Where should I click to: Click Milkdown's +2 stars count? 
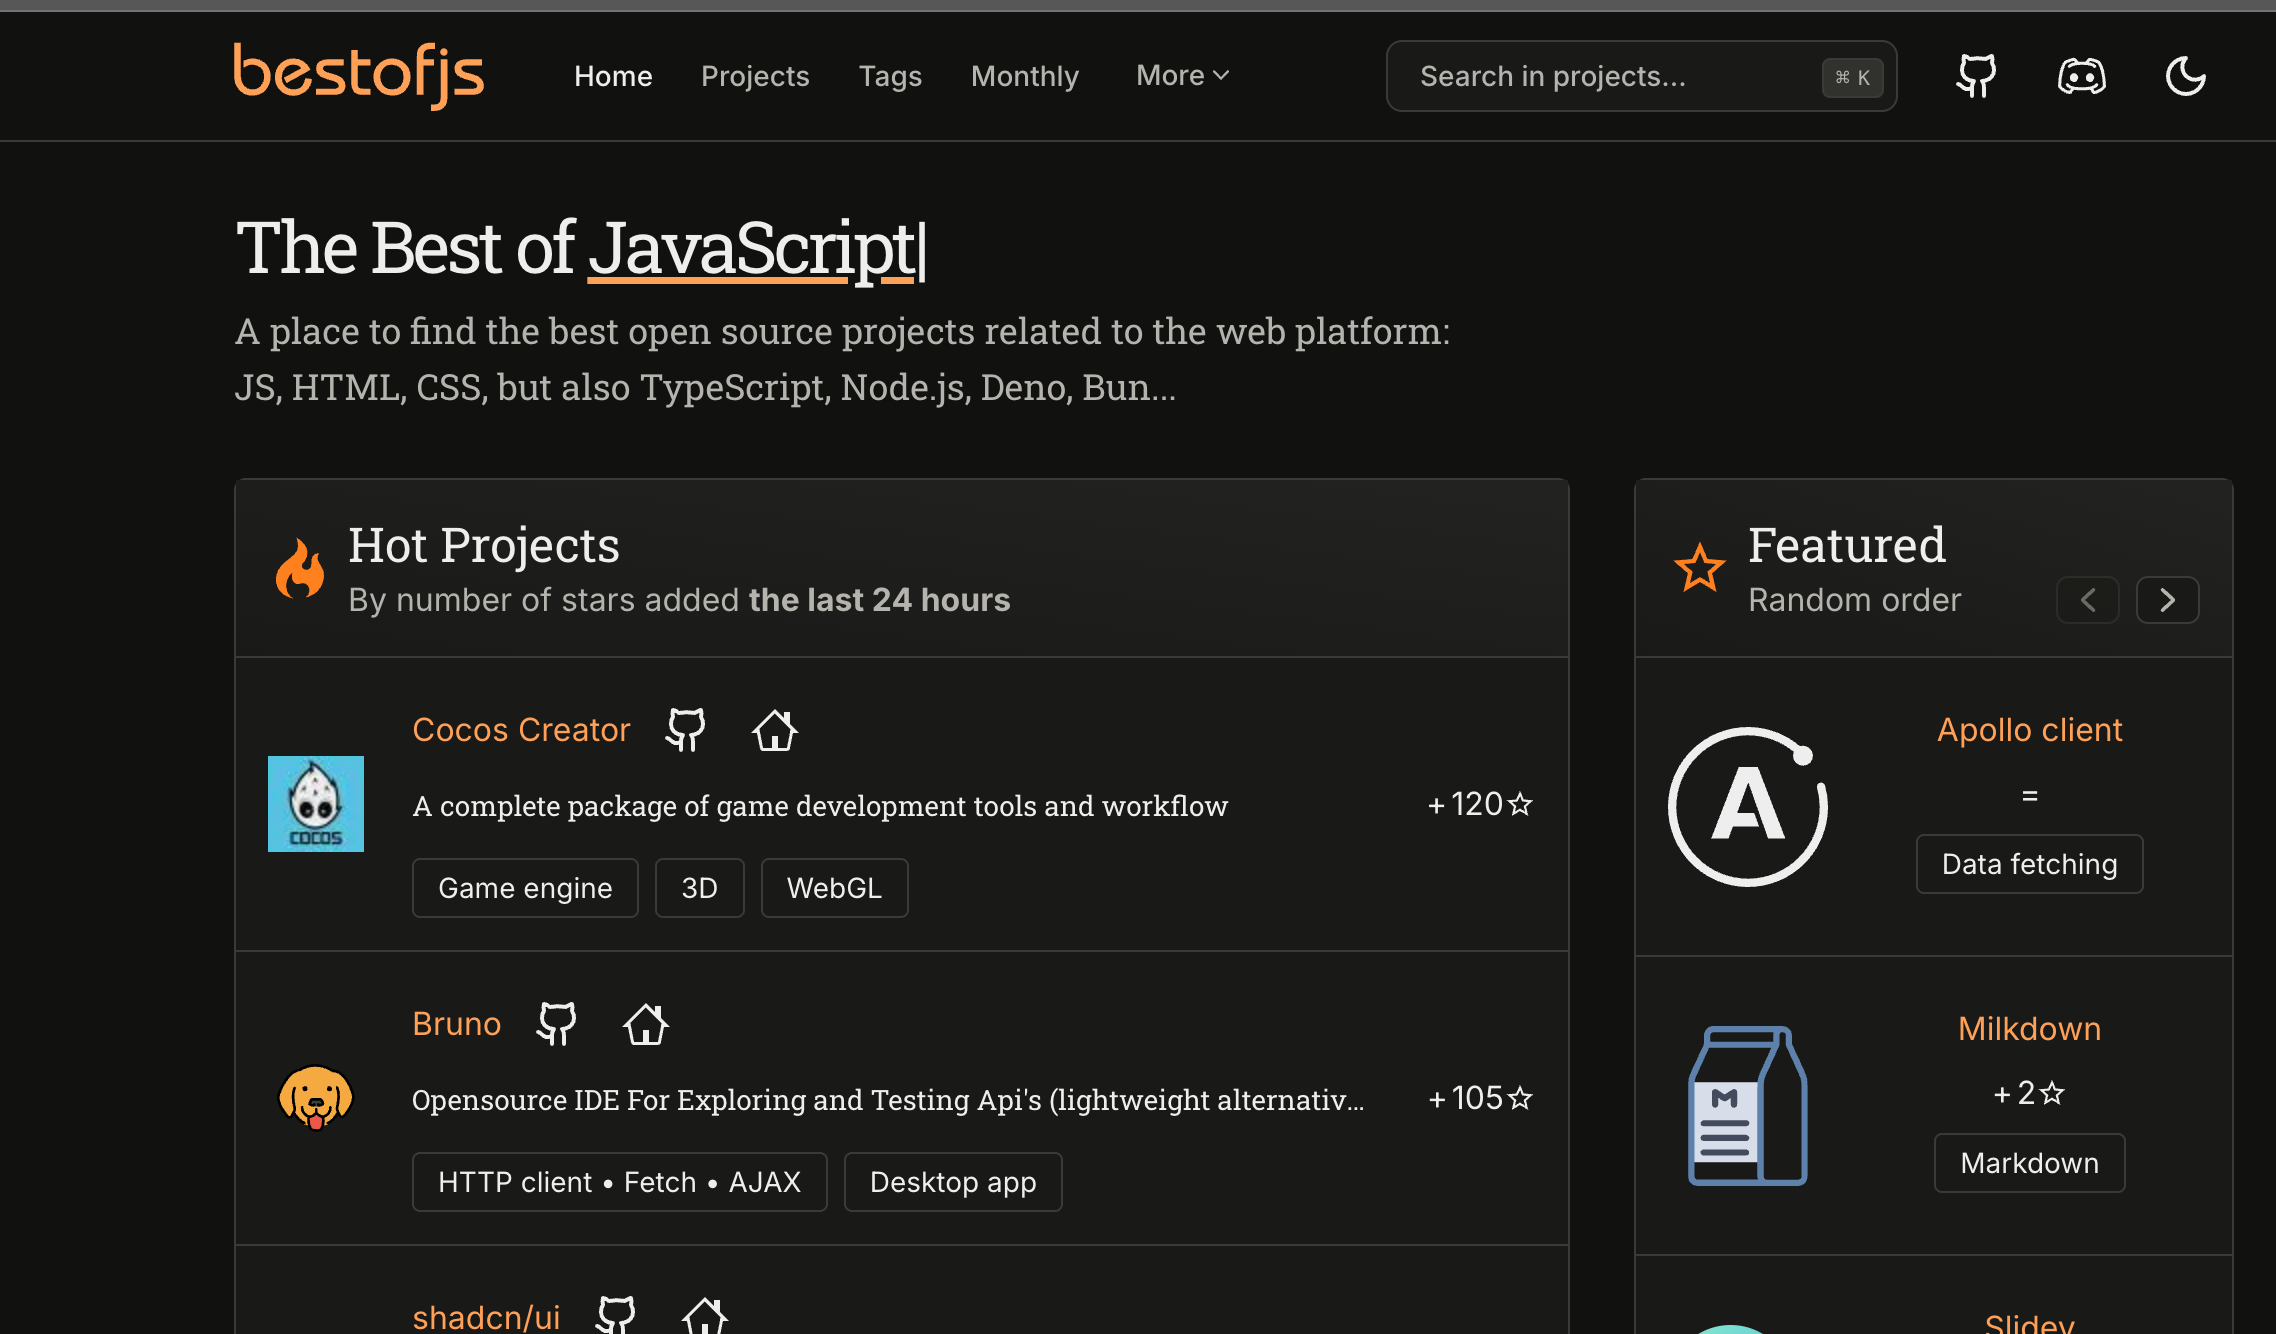(2029, 1093)
